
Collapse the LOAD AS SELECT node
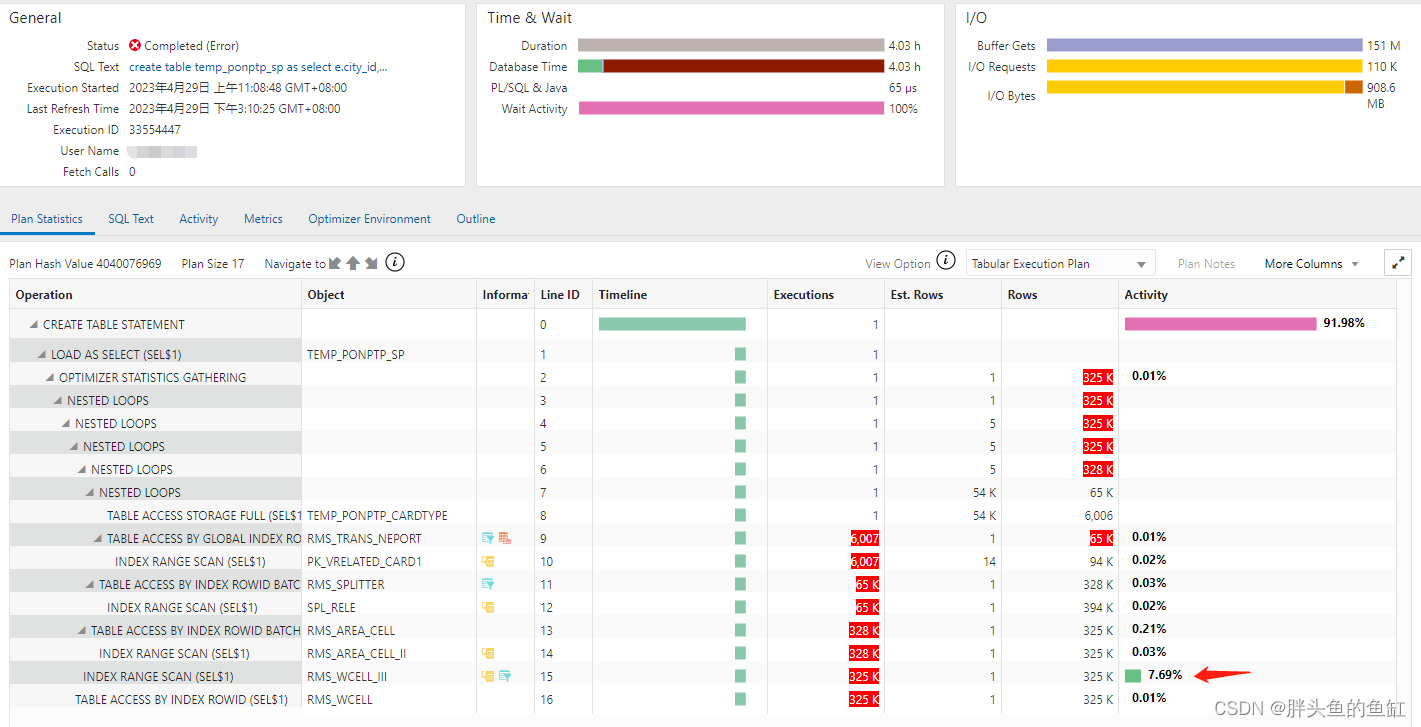42,354
